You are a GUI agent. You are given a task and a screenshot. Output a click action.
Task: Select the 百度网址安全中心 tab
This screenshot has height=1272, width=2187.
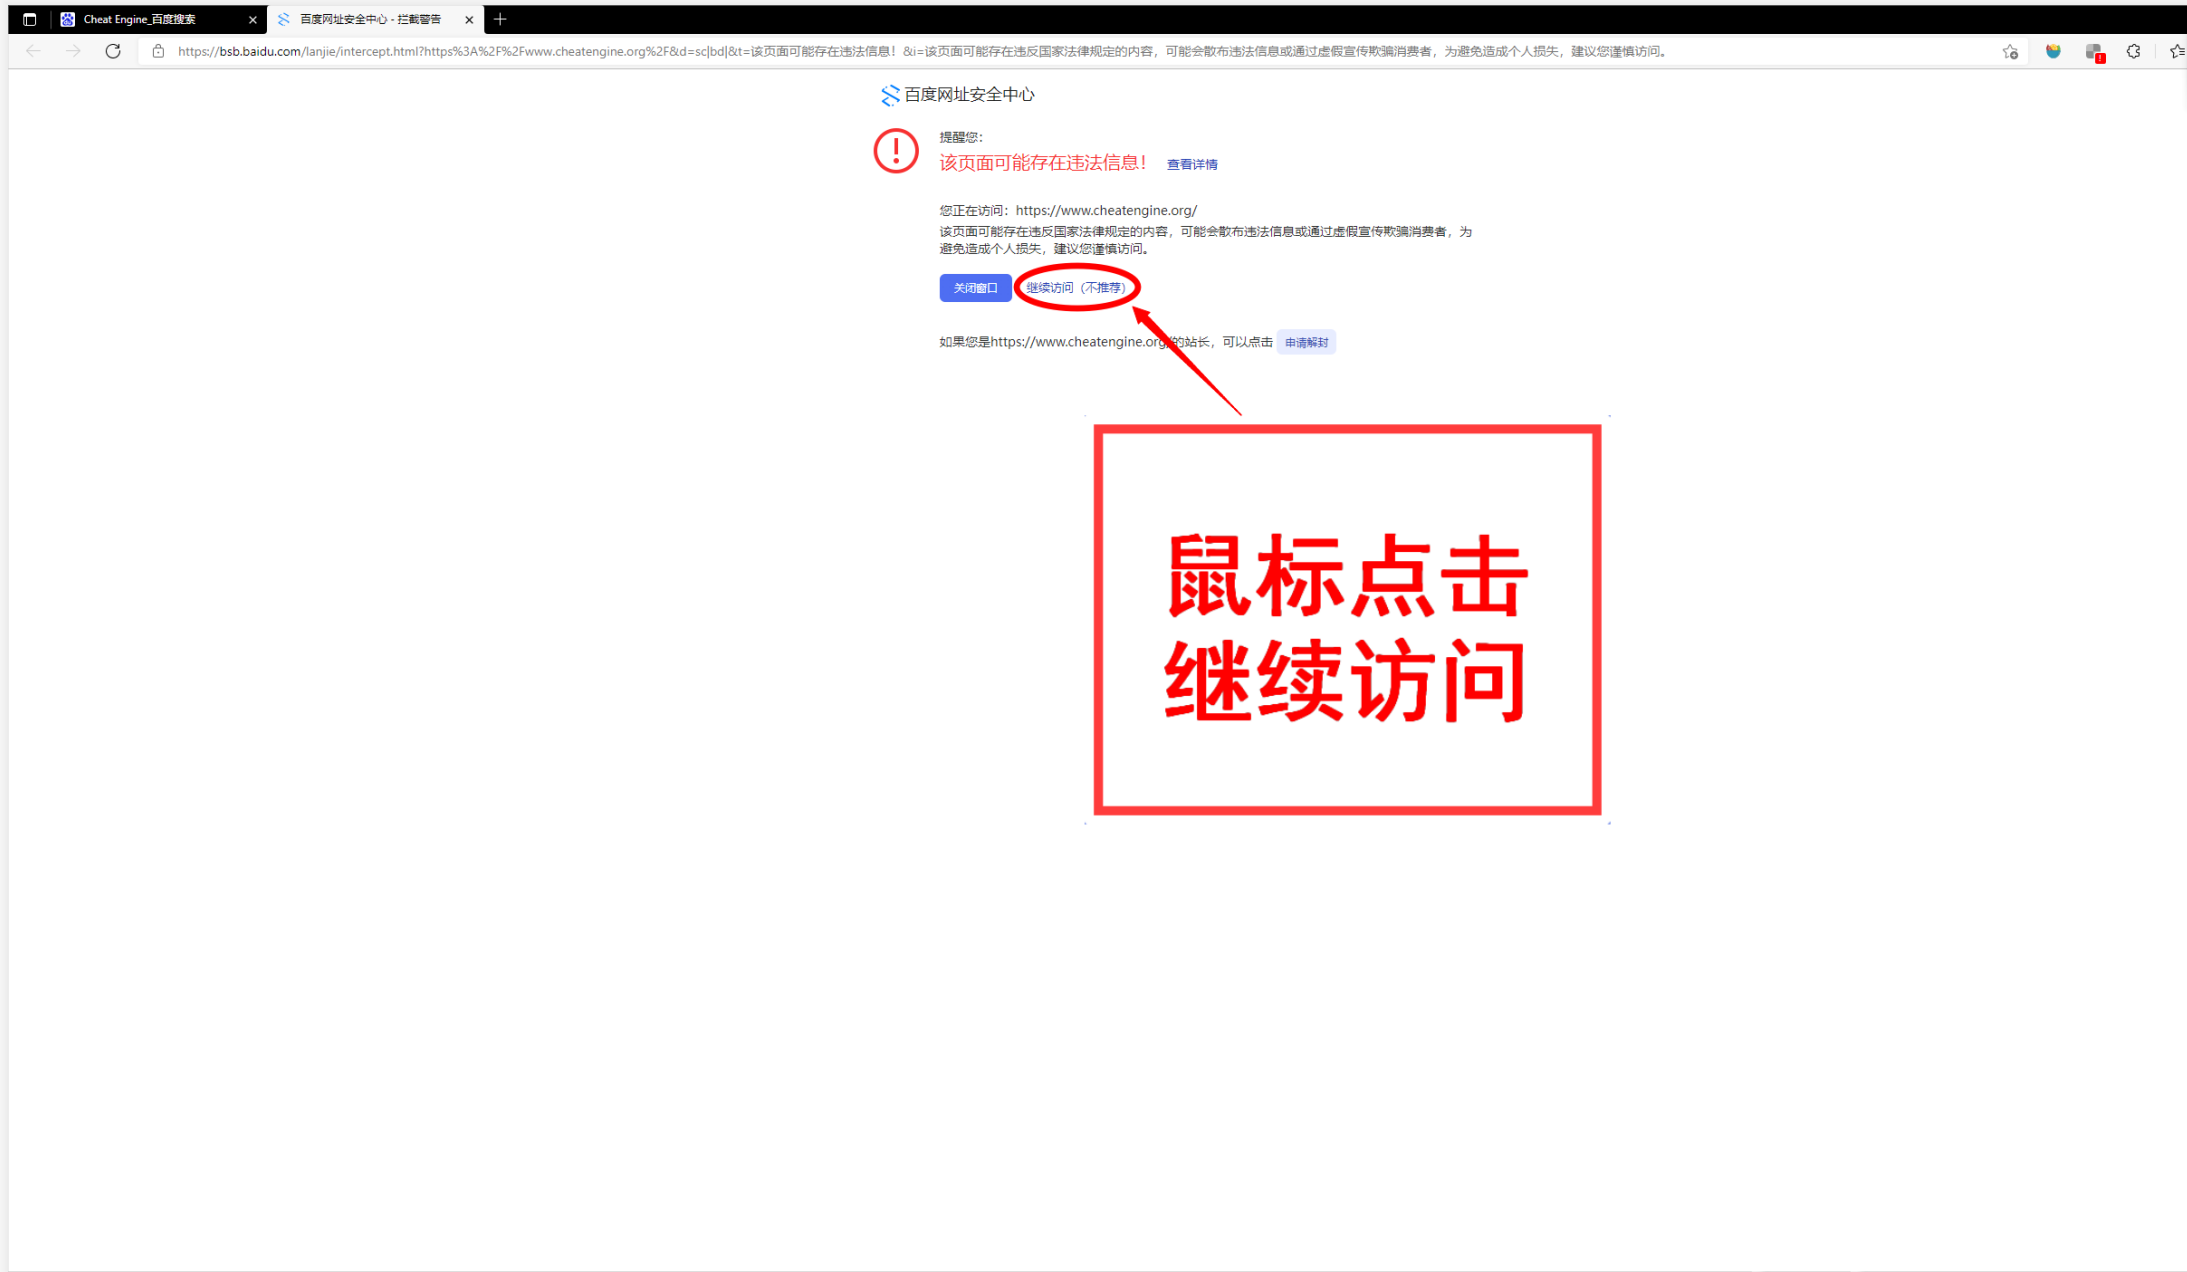[370, 19]
